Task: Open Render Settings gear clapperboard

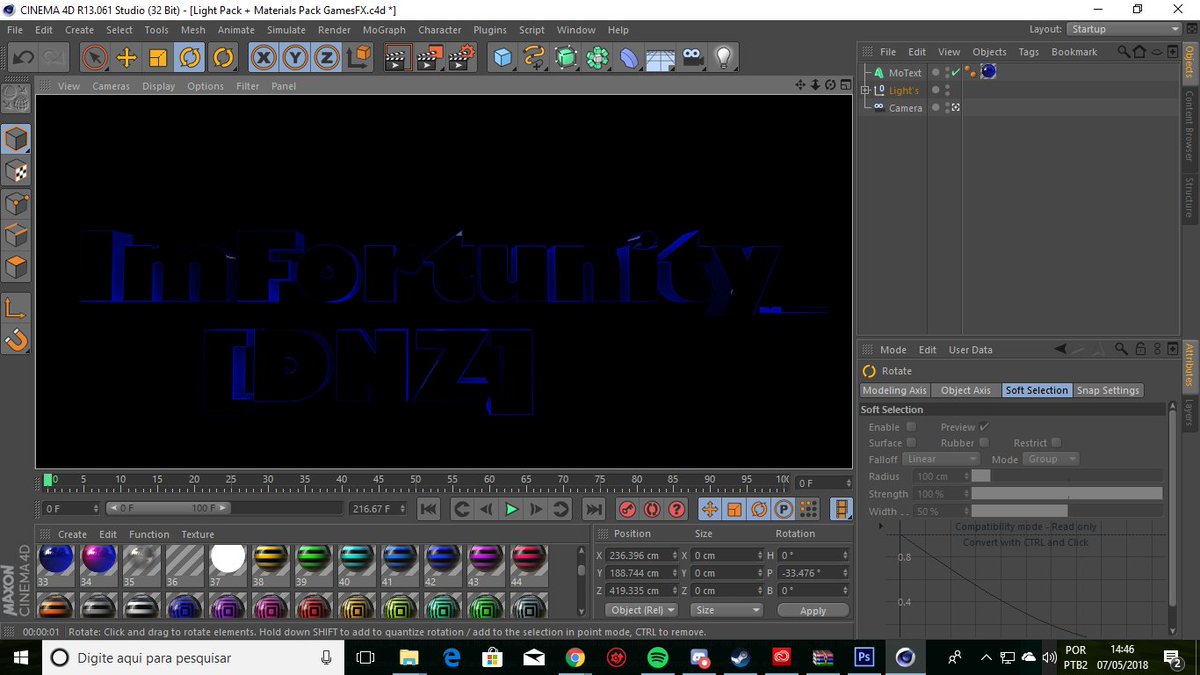Action: pyautogui.click(x=462, y=57)
